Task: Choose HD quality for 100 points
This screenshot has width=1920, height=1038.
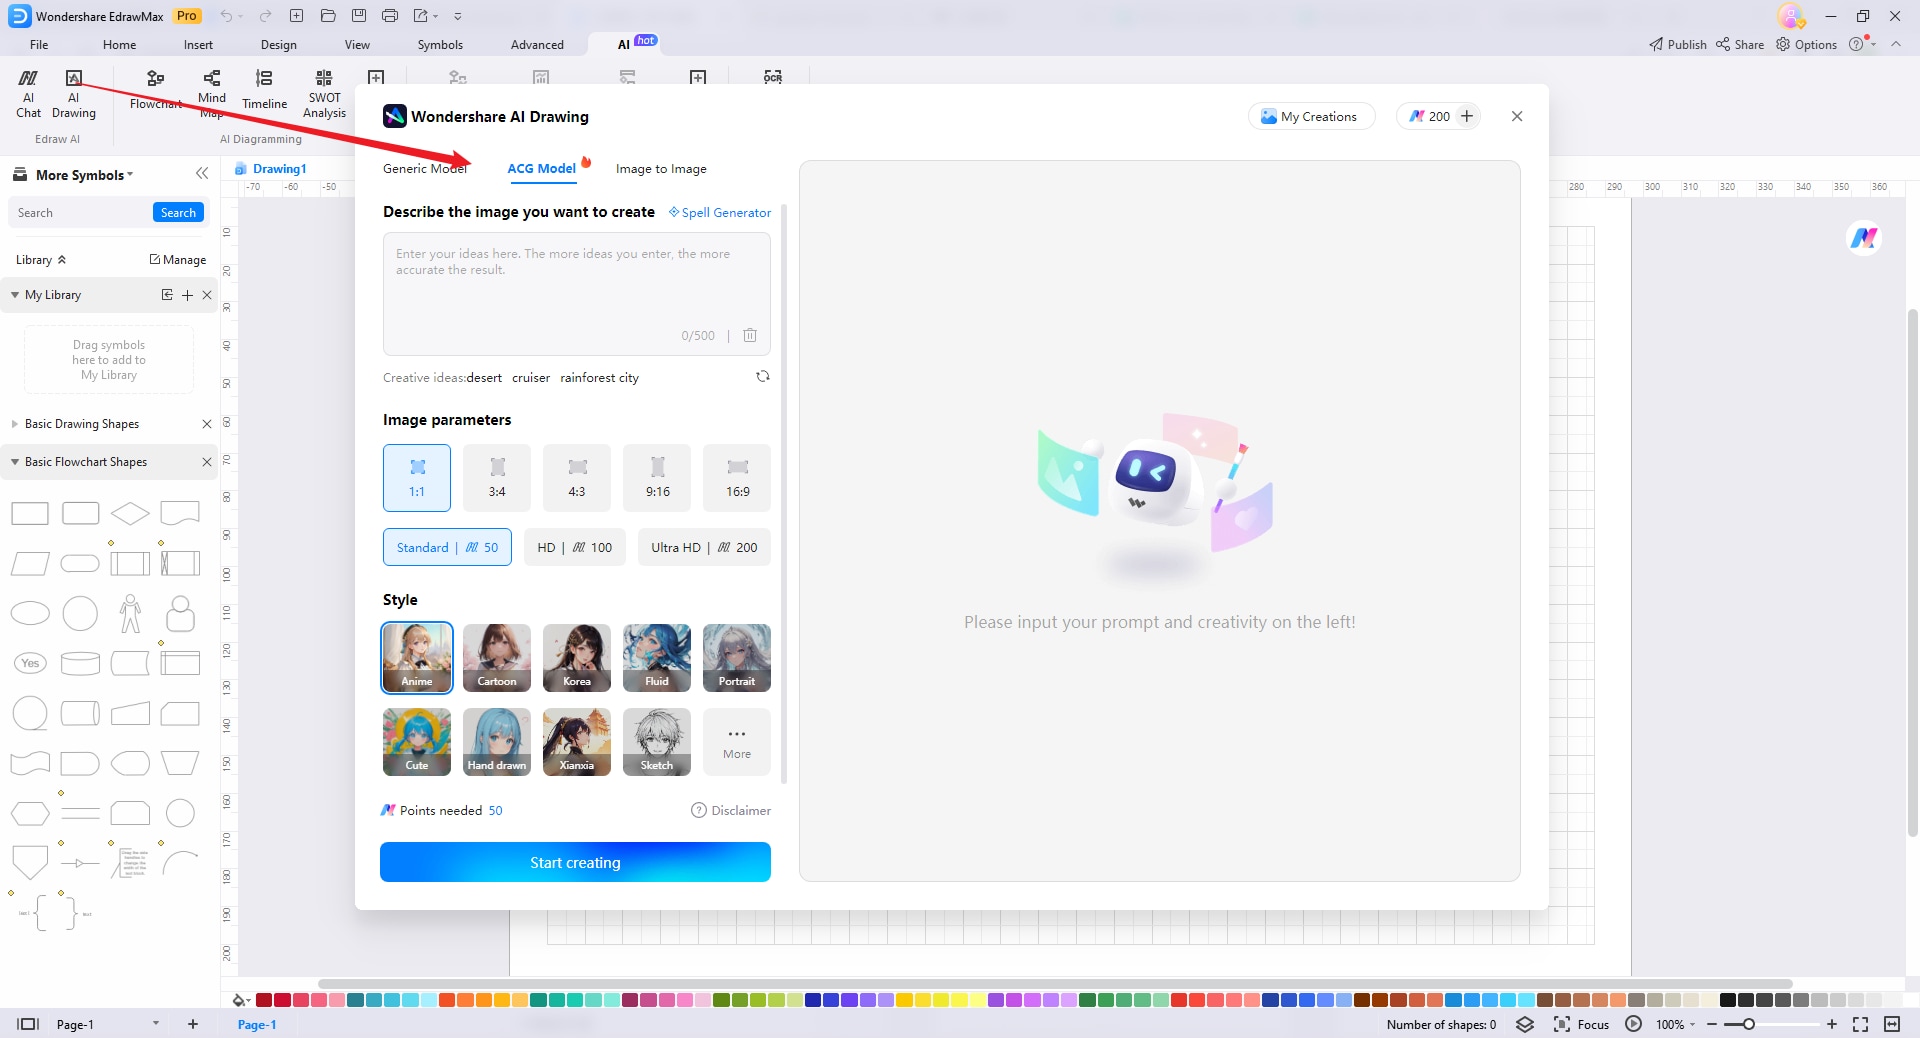Action: click(x=575, y=547)
